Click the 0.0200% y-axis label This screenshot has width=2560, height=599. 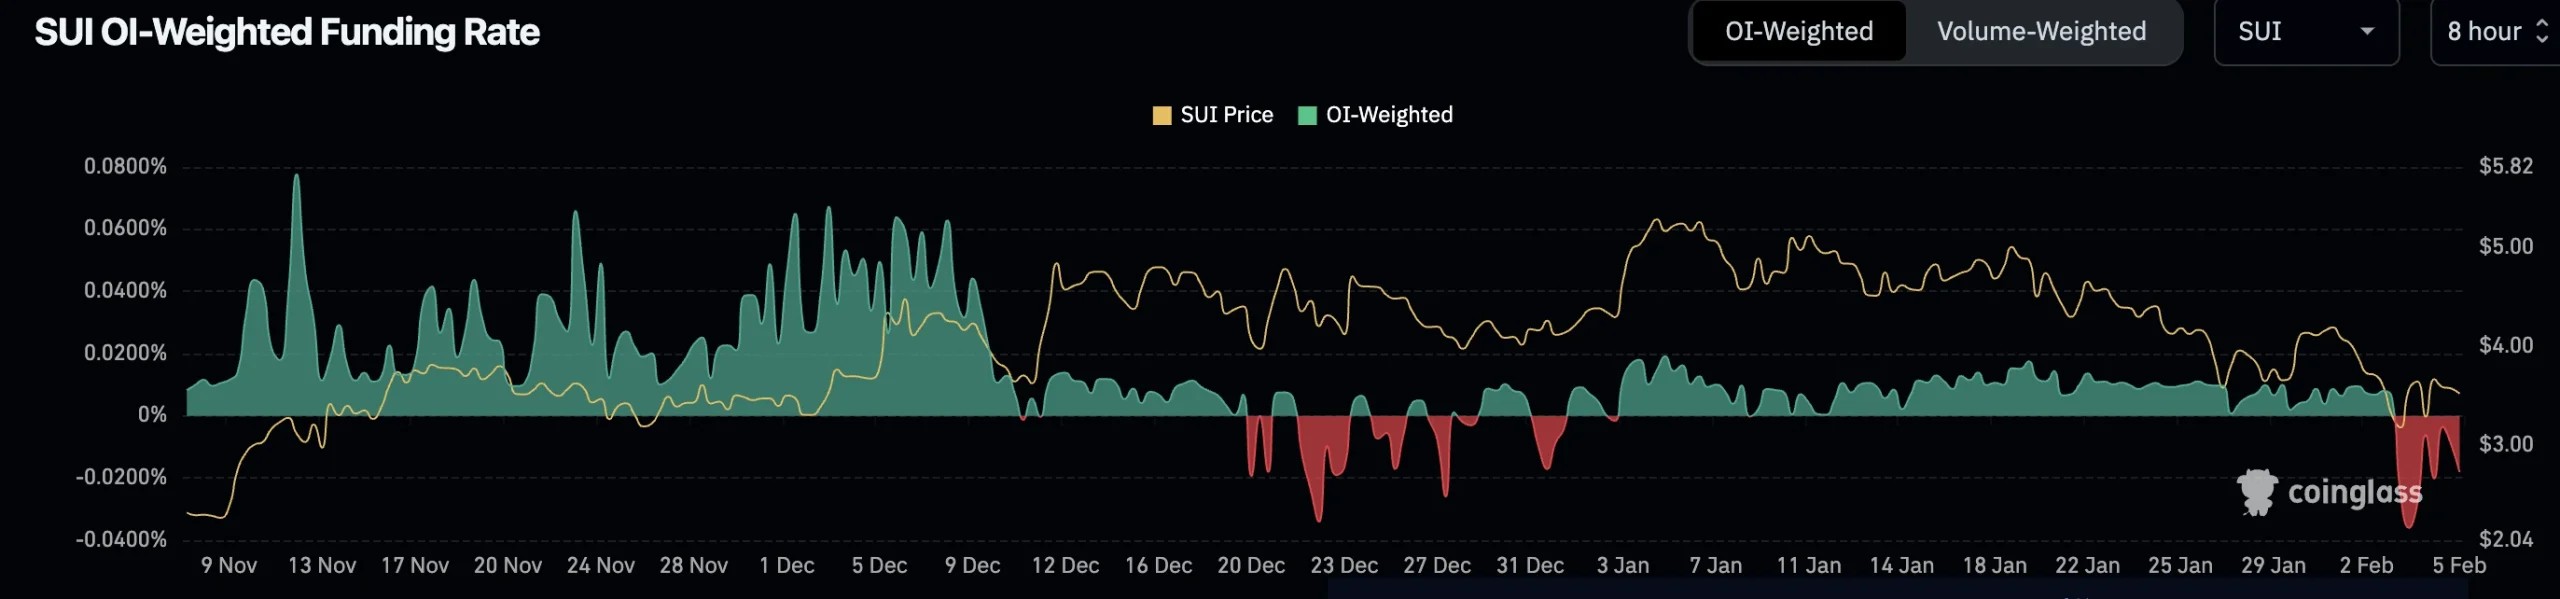[x=125, y=353]
